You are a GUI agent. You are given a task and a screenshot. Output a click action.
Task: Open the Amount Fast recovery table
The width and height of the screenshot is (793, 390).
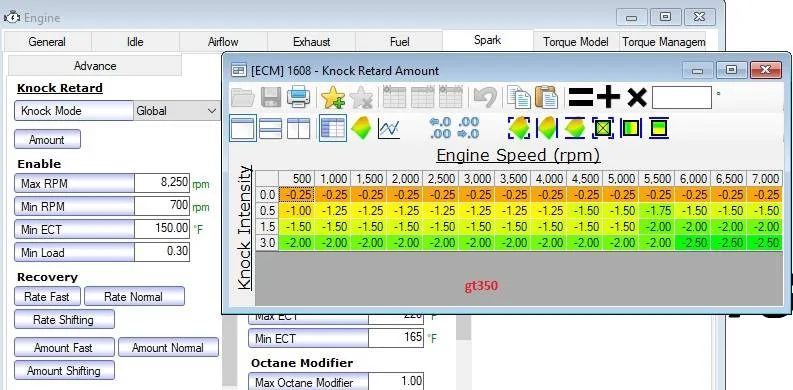pyautogui.click(x=64, y=348)
